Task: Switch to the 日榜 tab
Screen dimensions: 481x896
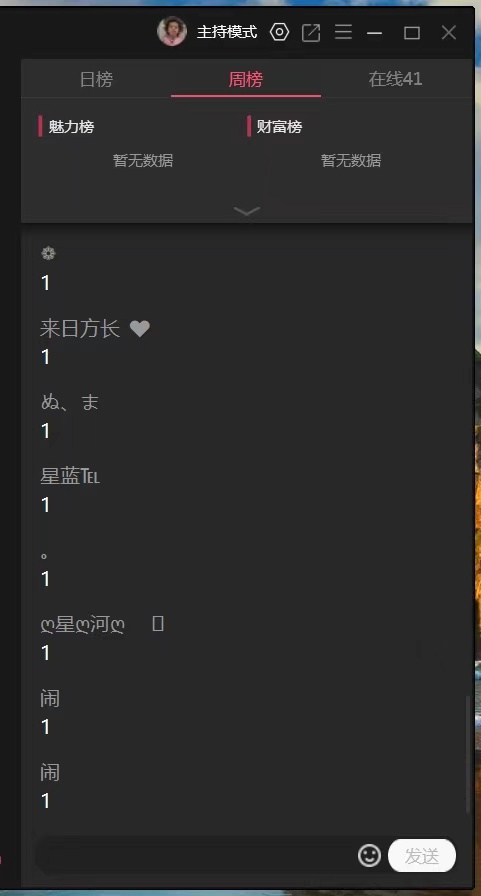Action: coord(96,79)
